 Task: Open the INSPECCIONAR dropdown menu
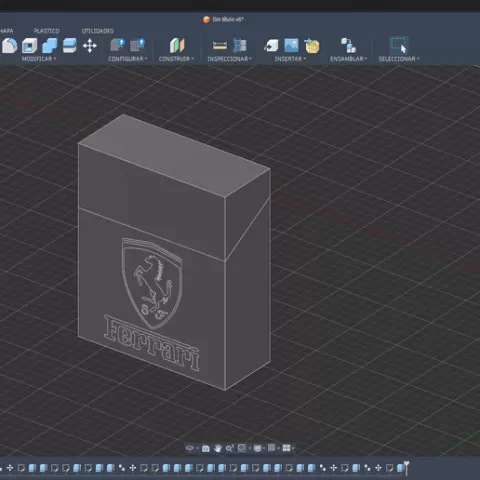coord(229,59)
